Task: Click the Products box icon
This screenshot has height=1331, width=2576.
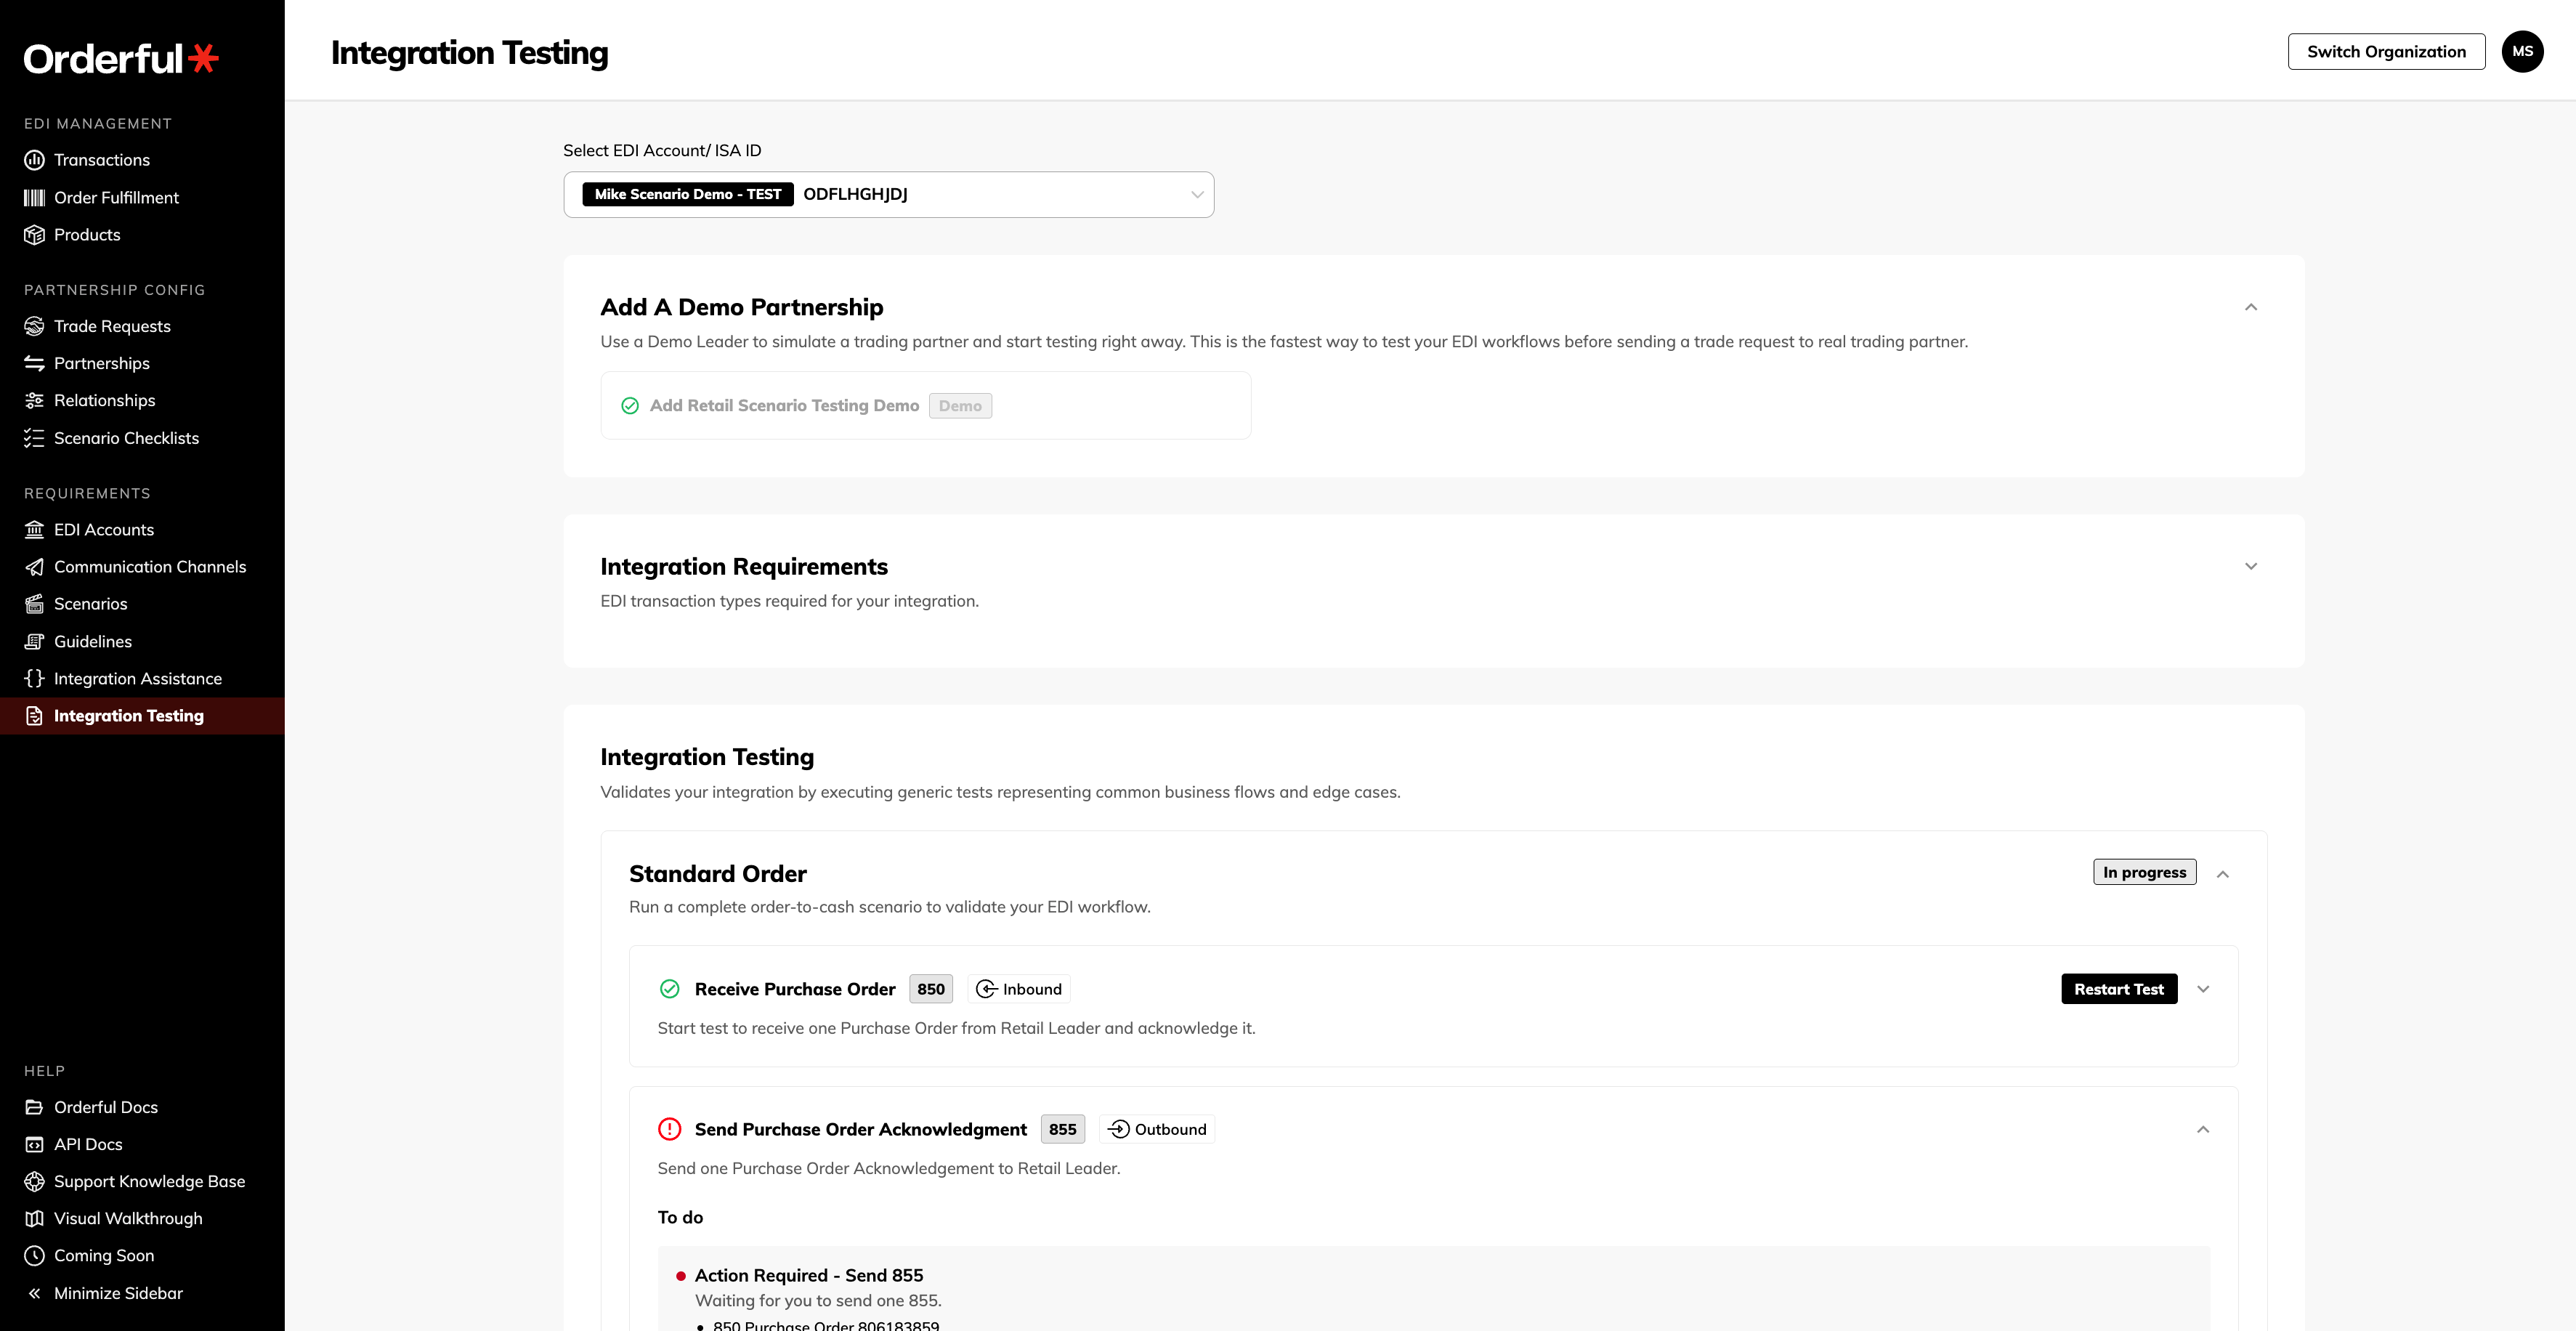Action: [x=34, y=235]
